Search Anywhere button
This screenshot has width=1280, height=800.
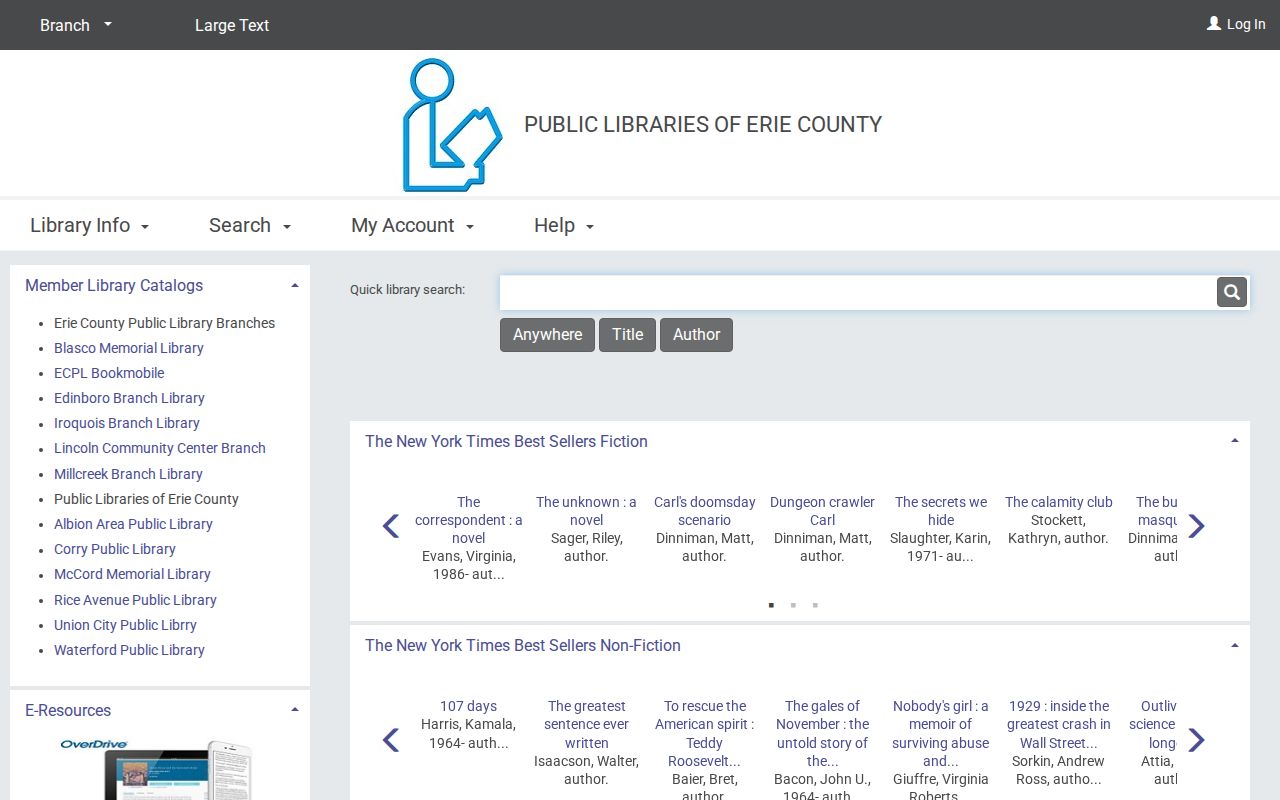(x=547, y=335)
